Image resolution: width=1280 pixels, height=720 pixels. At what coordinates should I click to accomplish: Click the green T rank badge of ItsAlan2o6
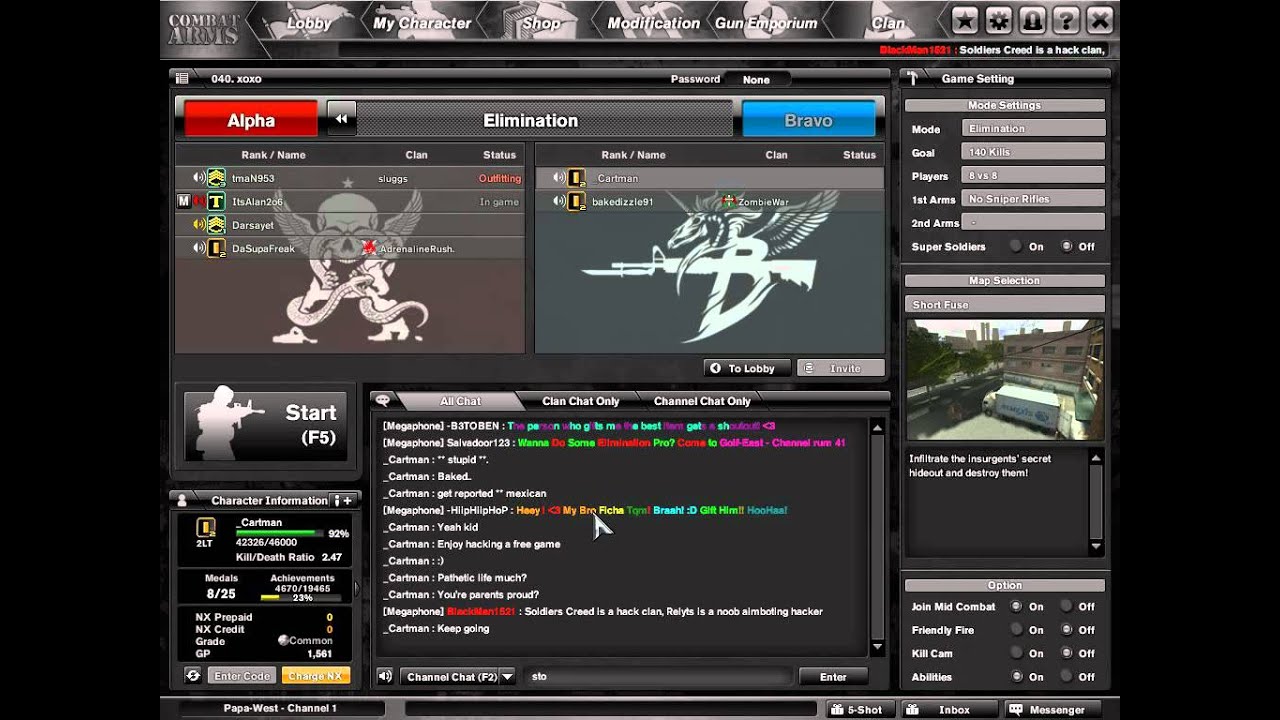coord(216,201)
